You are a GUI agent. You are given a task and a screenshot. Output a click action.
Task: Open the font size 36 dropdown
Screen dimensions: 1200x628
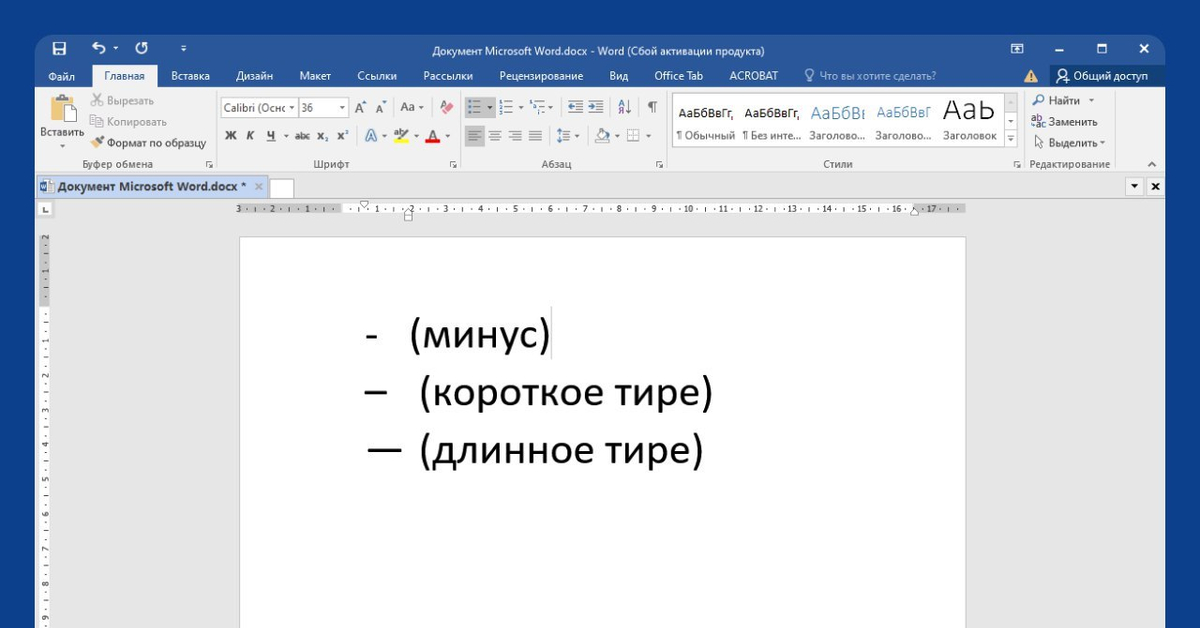342,108
